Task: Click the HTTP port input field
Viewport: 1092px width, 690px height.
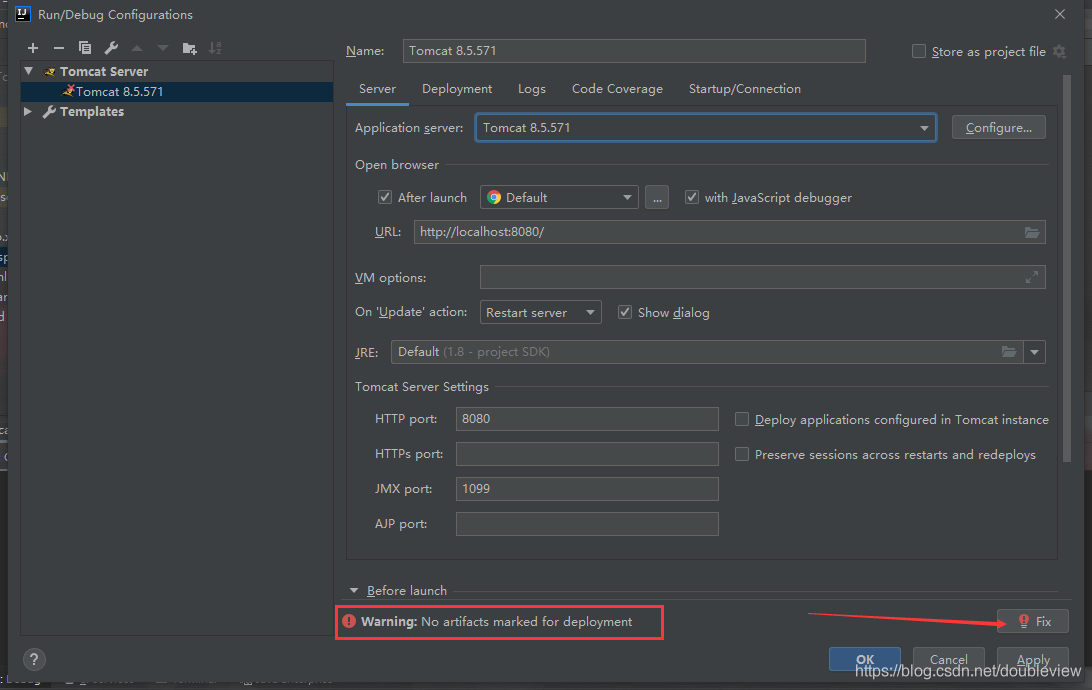Action: tap(586, 419)
